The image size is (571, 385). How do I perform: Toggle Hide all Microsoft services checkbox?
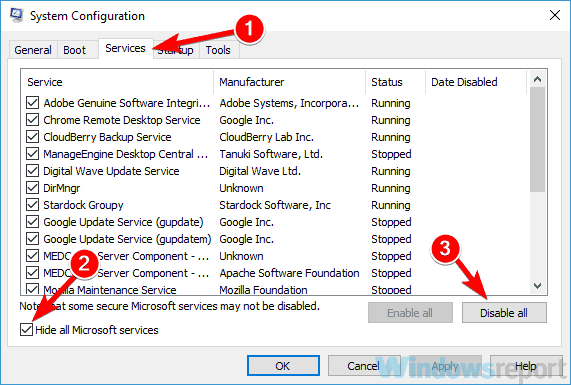pyautogui.click(x=26, y=330)
